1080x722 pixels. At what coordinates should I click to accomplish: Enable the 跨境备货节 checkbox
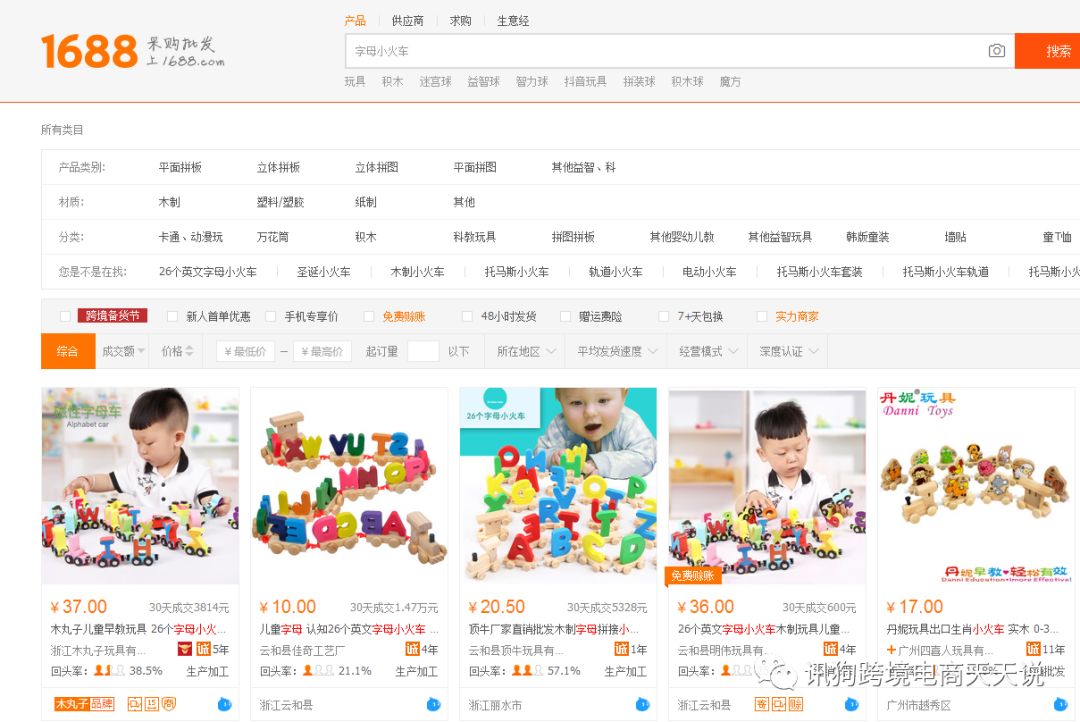coord(65,316)
